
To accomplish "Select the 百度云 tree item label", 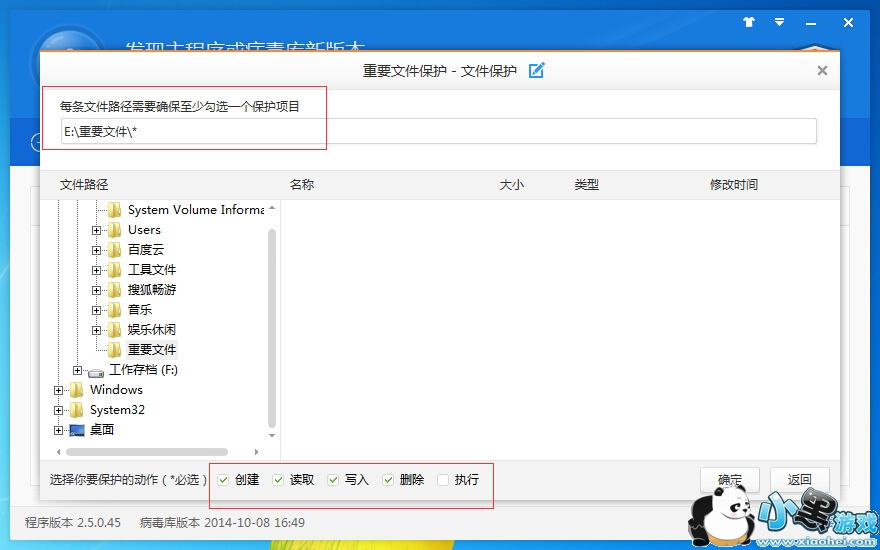I will [x=146, y=250].
